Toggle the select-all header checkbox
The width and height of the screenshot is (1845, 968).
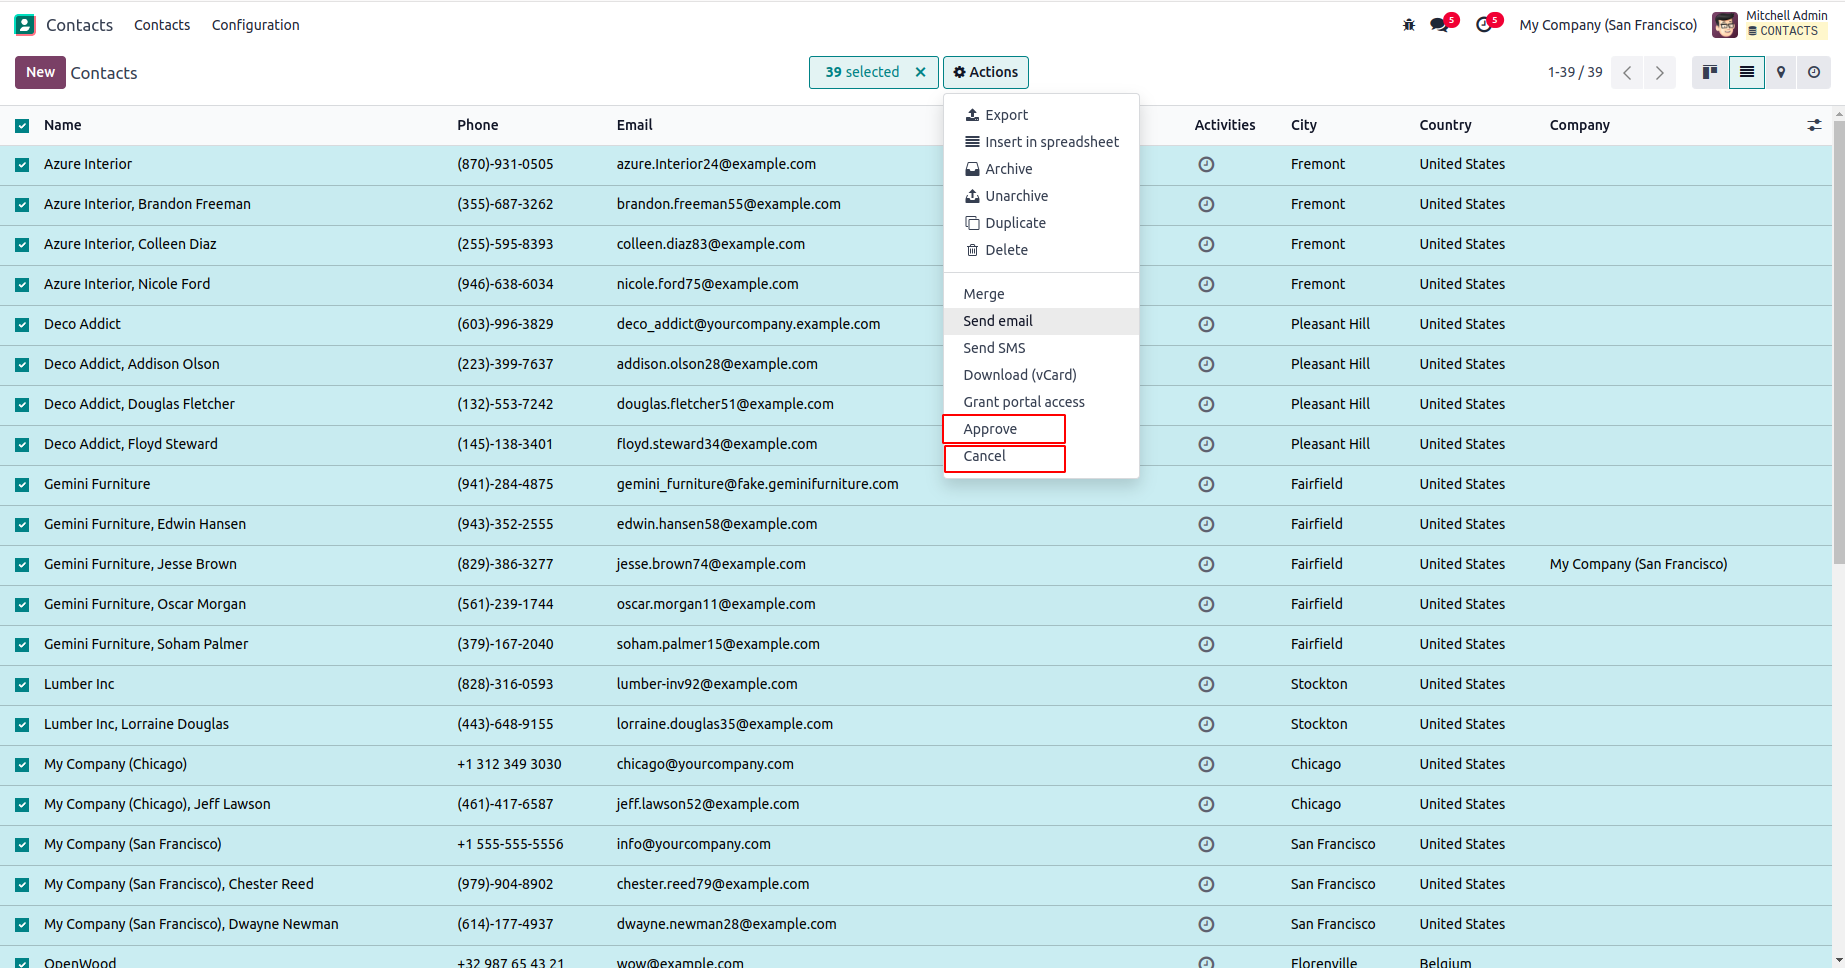coord(22,125)
